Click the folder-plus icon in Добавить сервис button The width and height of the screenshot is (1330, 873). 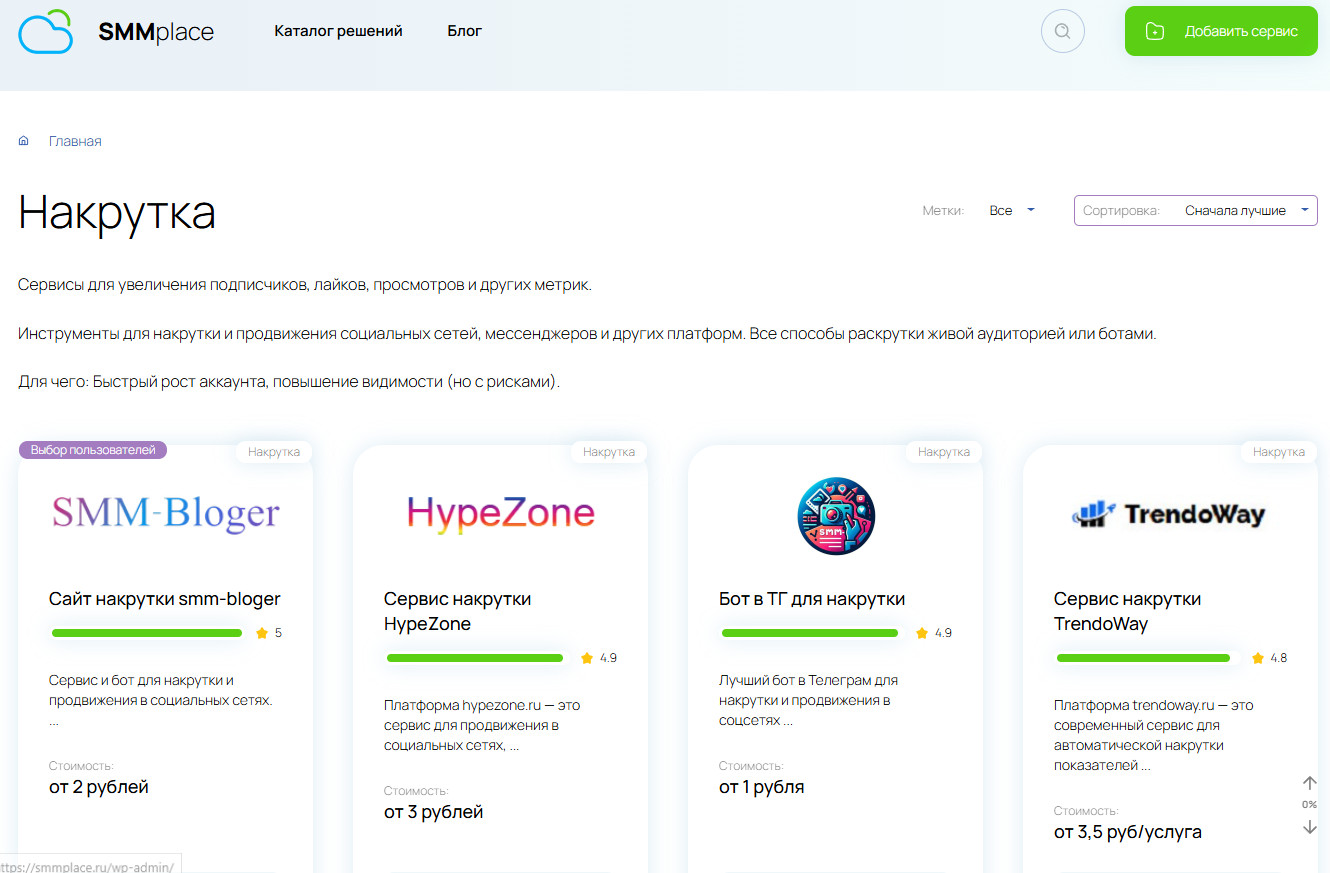pyautogui.click(x=1154, y=31)
